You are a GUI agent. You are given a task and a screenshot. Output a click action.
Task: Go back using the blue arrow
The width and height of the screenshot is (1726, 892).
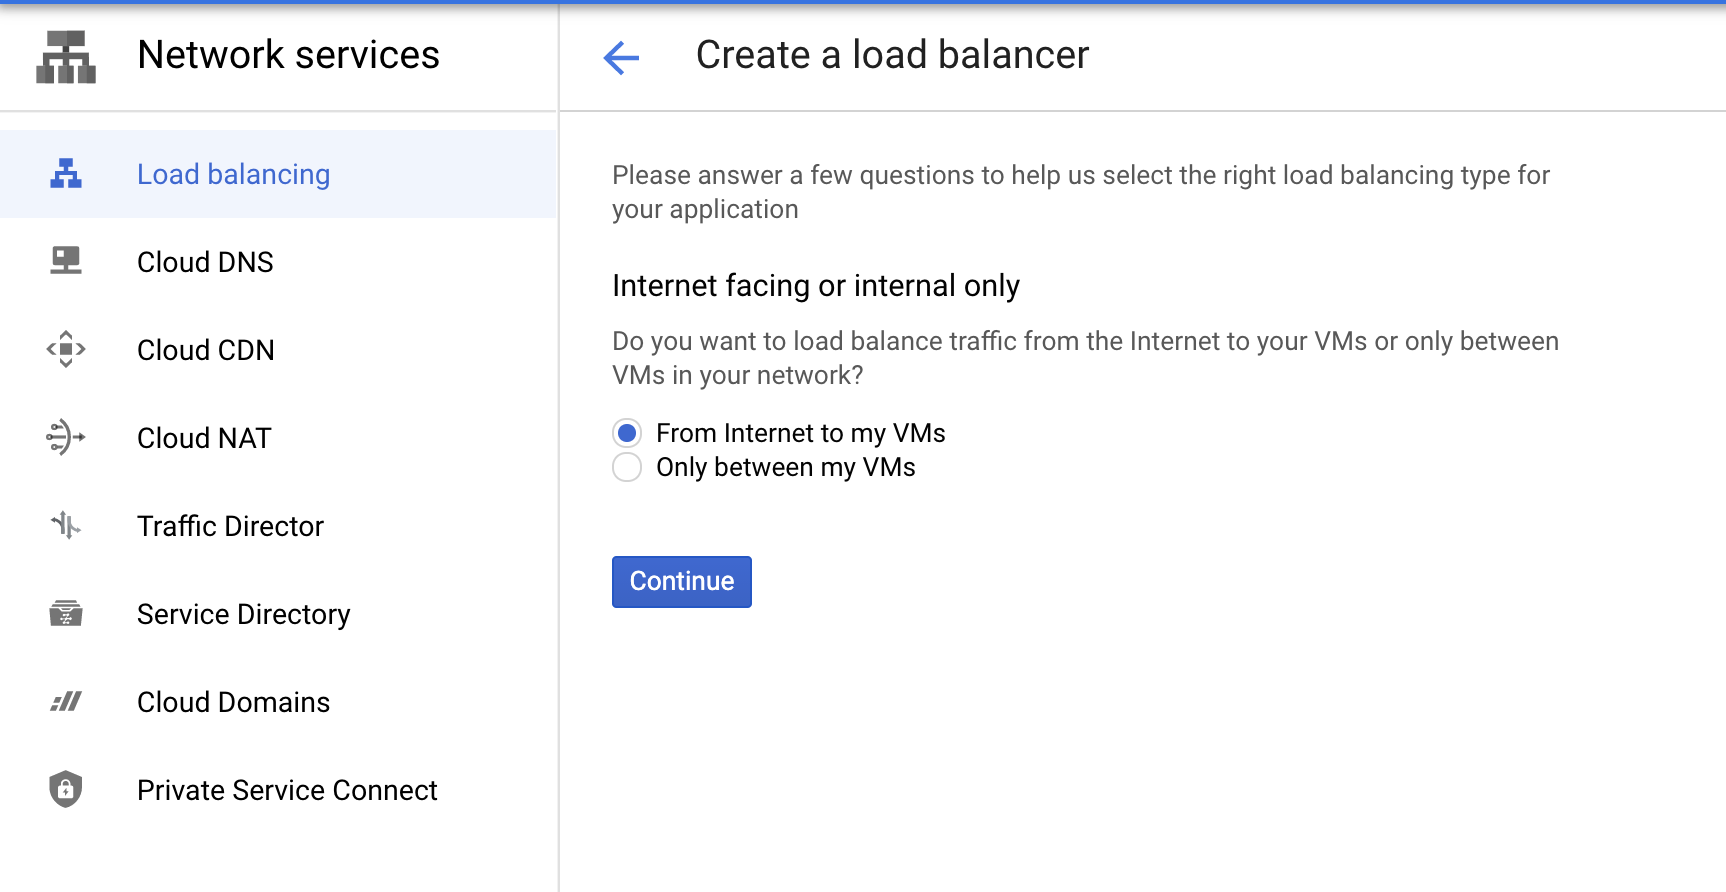point(621,58)
